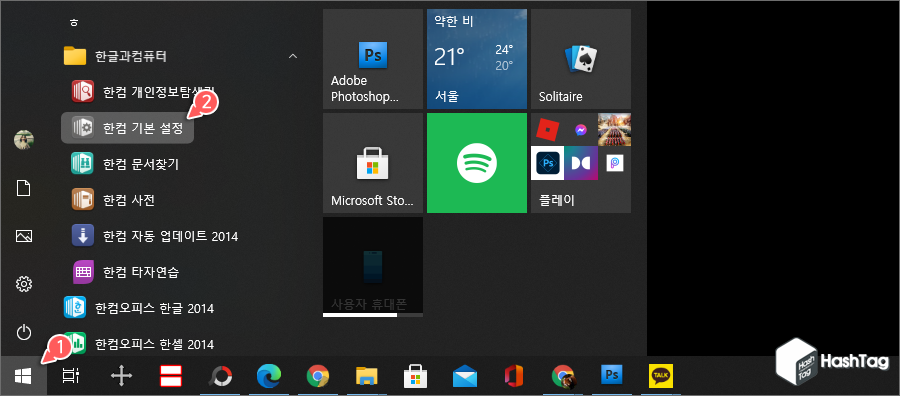The height and width of the screenshot is (396, 900).
Task: Open the Adobe Photoshop tile
Action: point(373,59)
